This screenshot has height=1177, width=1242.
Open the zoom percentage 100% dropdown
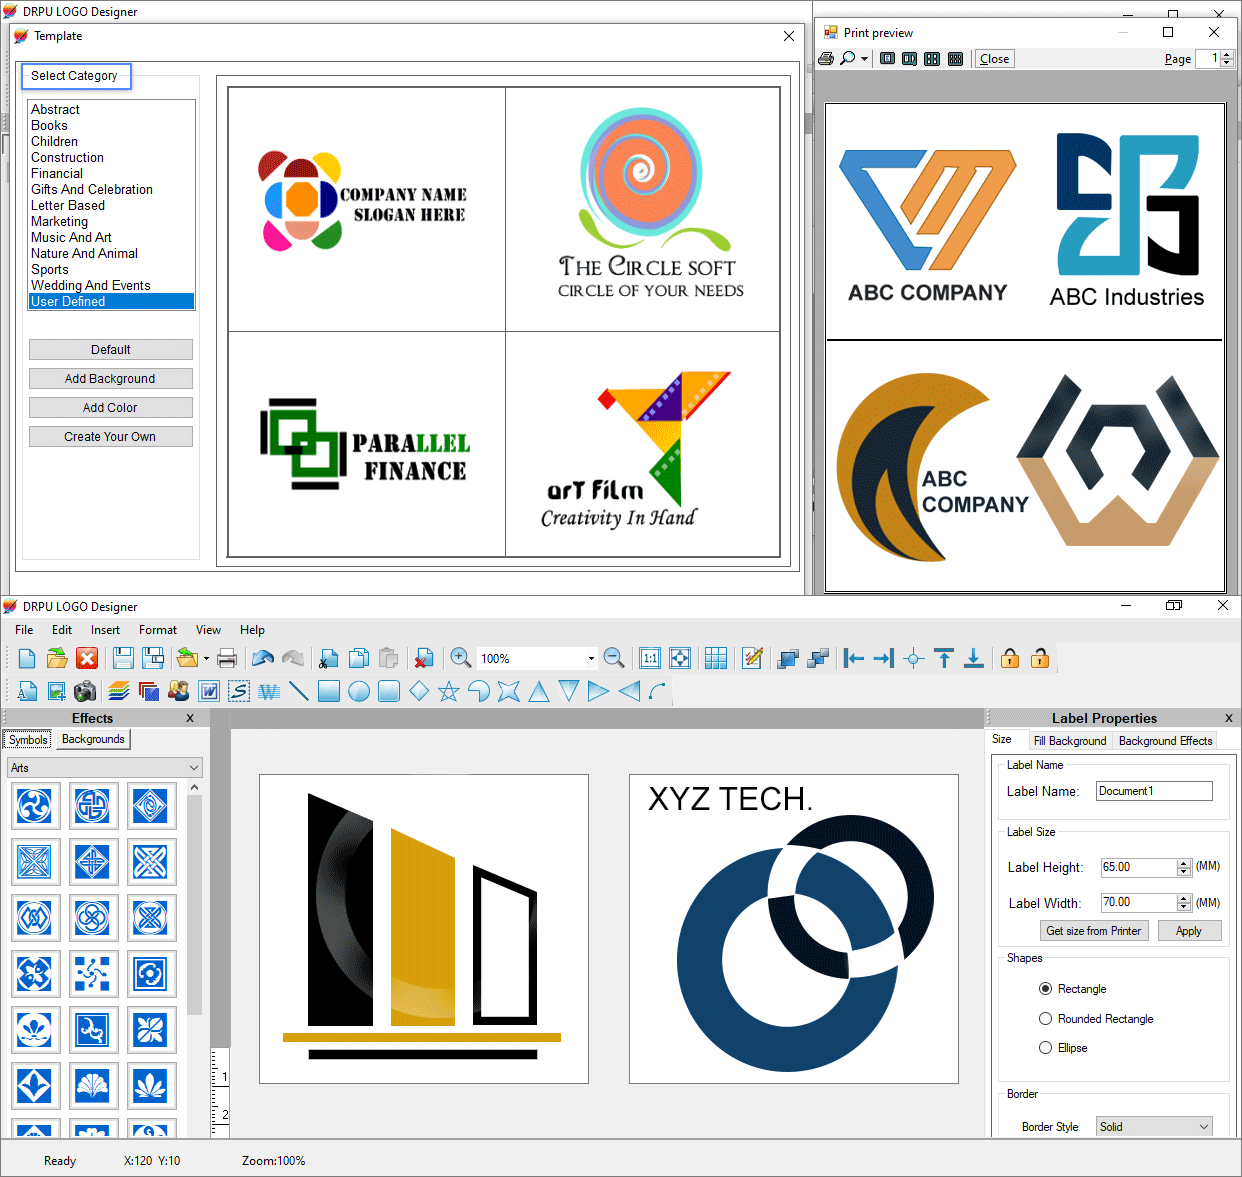click(591, 658)
